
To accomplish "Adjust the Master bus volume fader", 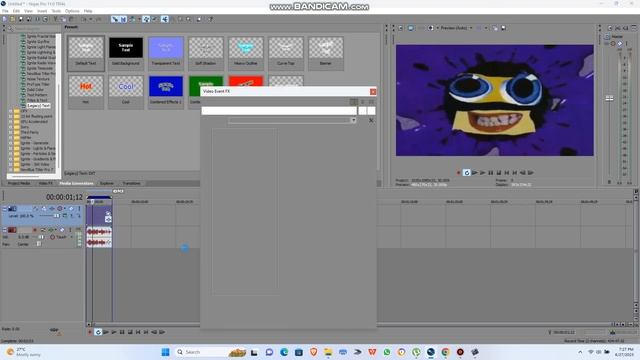I will (609, 98).
